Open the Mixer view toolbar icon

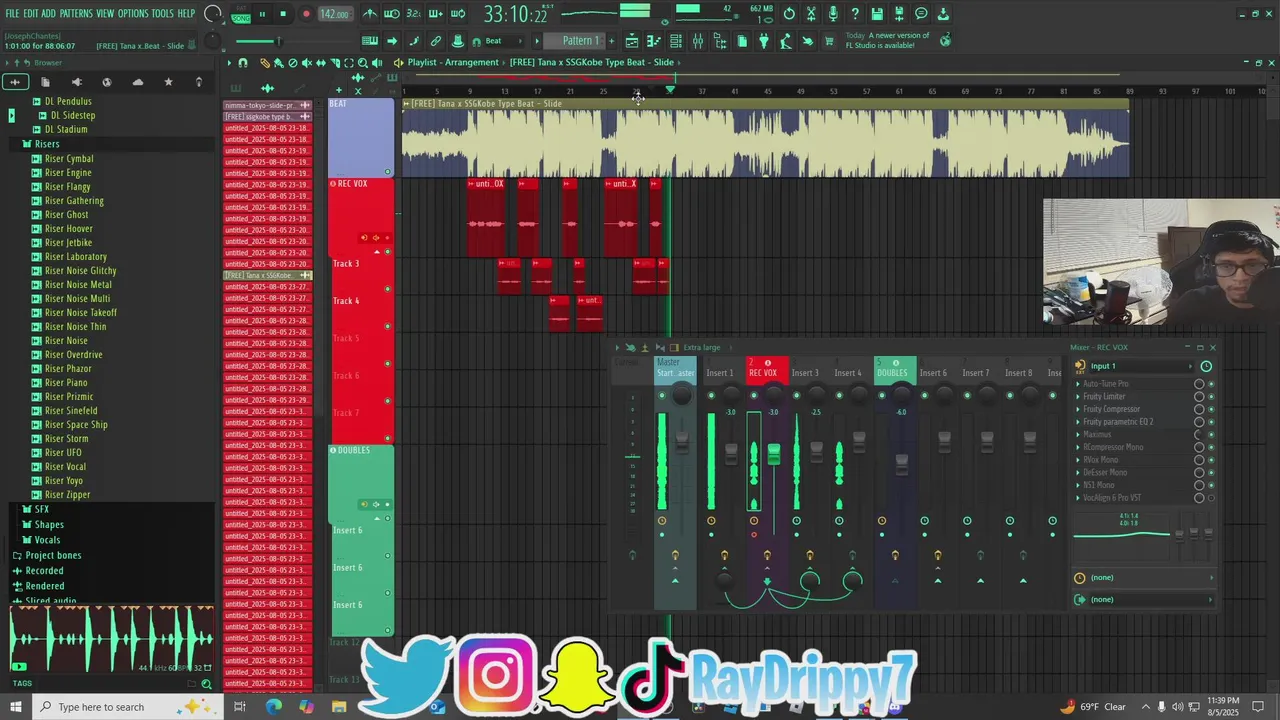(697, 41)
